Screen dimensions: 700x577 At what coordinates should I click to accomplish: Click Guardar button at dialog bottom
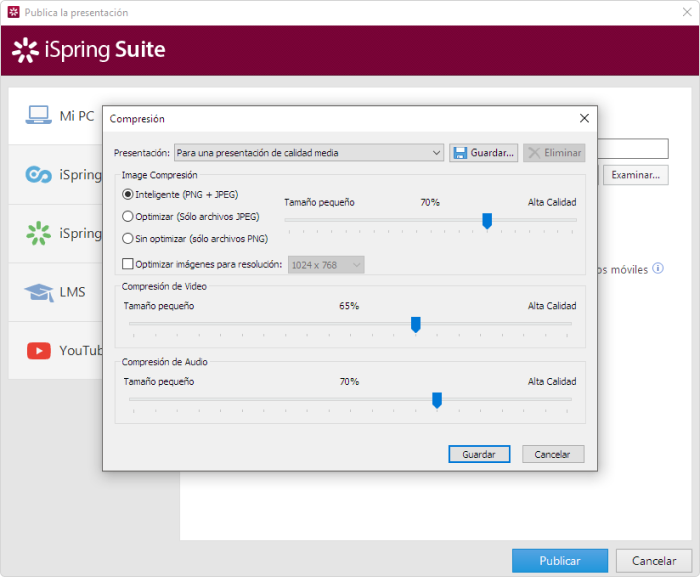tap(479, 454)
